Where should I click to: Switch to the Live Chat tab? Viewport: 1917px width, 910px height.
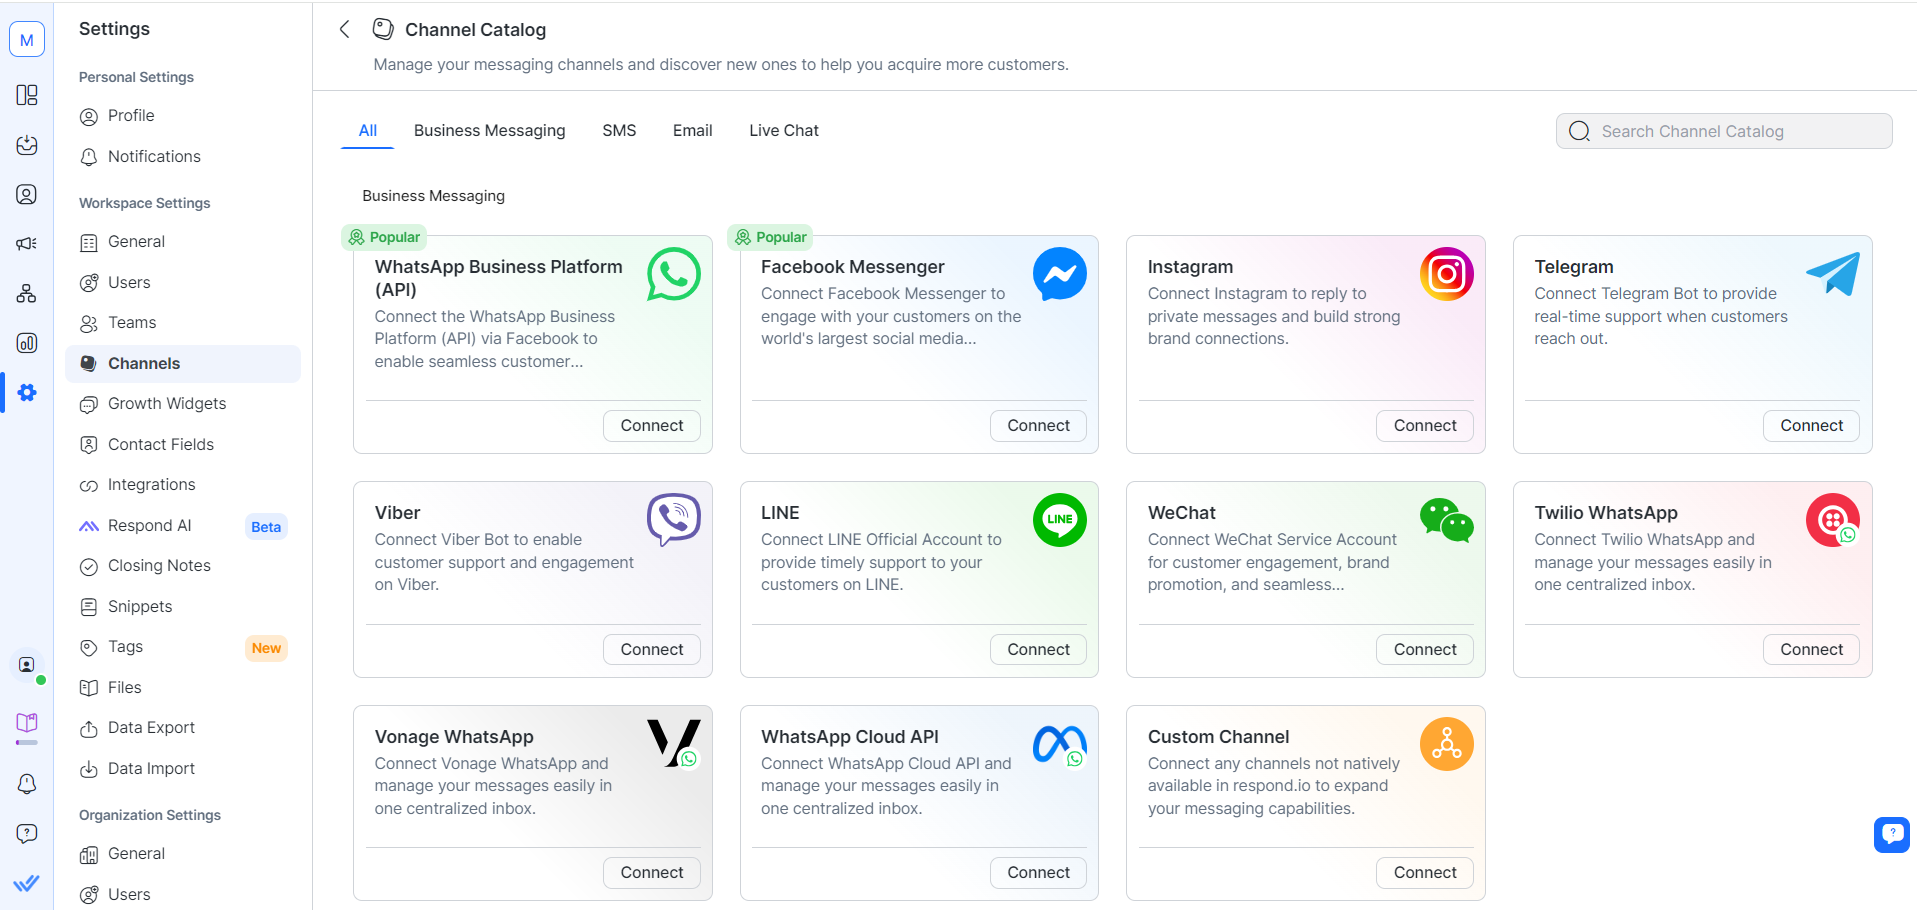coord(783,131)
